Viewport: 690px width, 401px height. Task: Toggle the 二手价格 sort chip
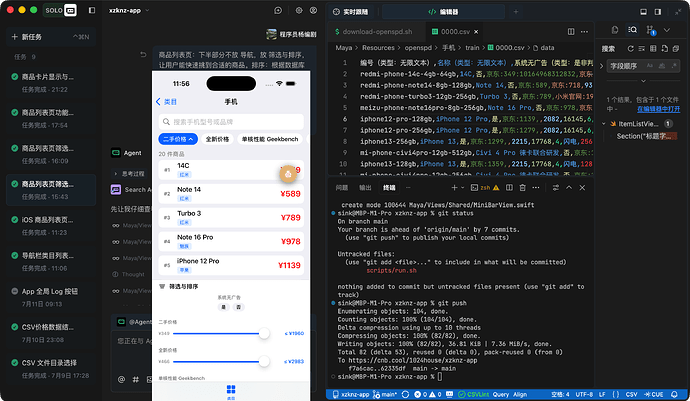[x=178, y=139]
